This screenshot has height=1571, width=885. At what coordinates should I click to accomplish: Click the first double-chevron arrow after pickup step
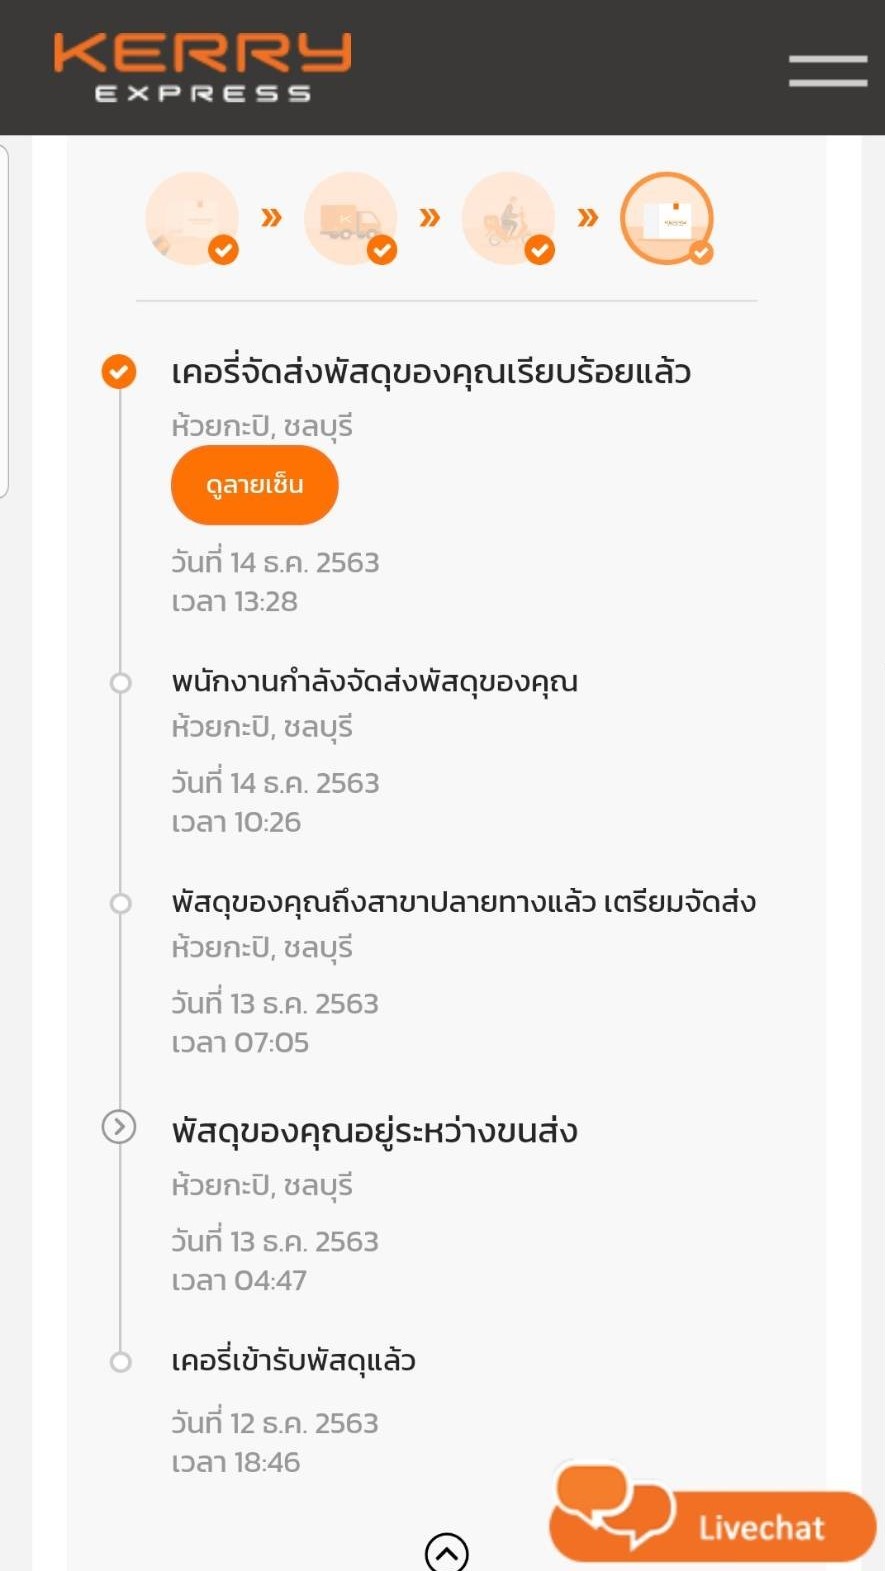(271, 217)
